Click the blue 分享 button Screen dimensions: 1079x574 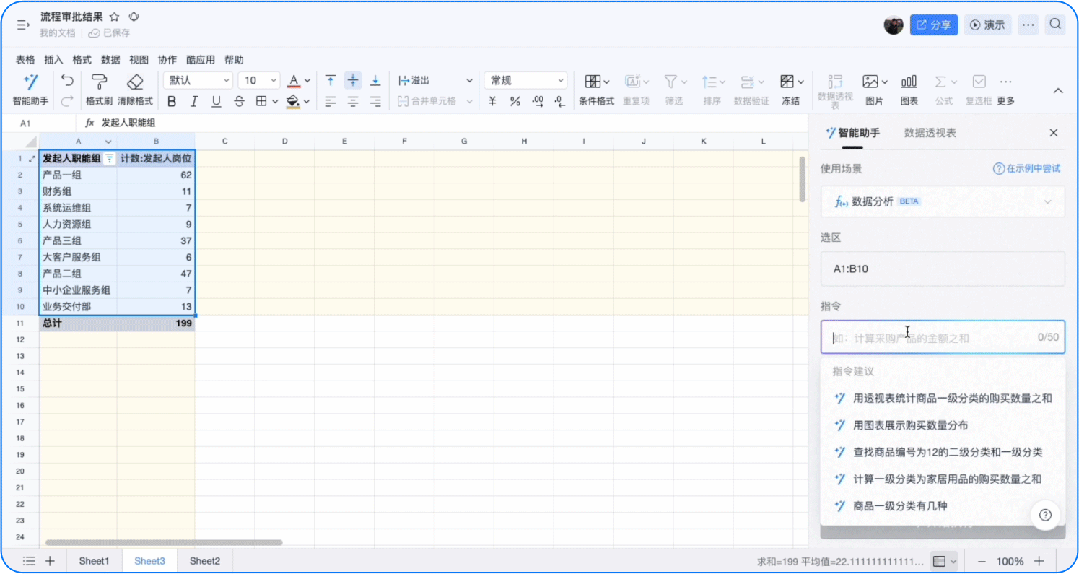point(933,25)
